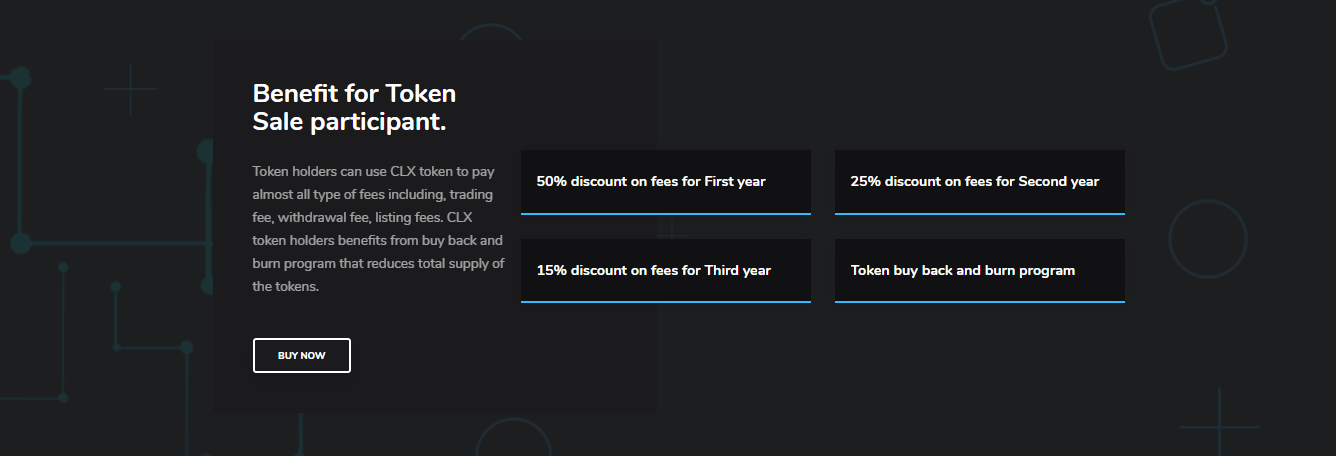Image resolution: width=1336 pixels, height=456 pixels.
Task: Click blue underline beneath Second year discount card
Action: click(x=980, y=214)
